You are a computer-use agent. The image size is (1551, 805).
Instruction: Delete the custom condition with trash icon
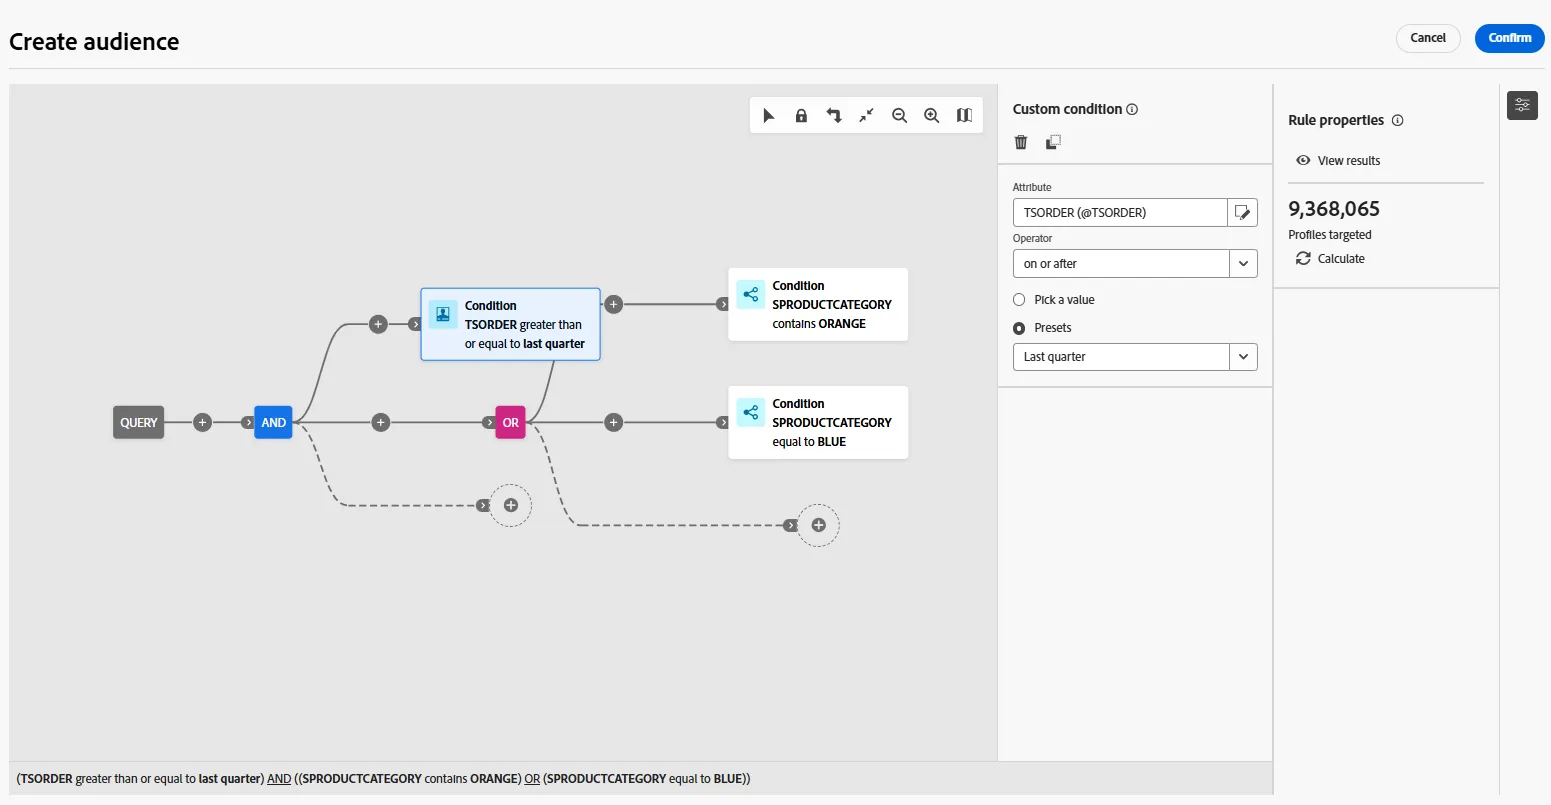click(1021, 142)
